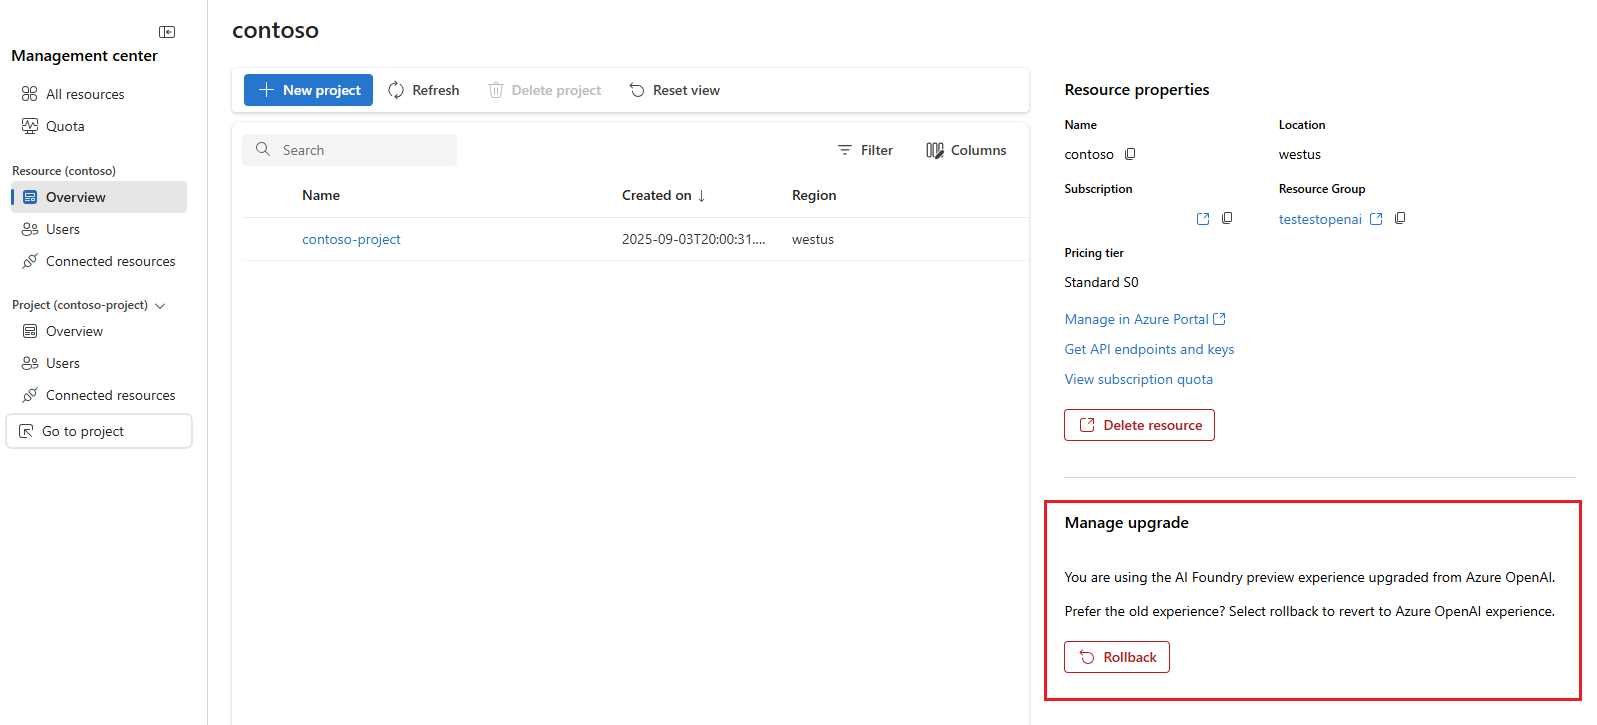
Task: Collapse the Project (contoso-project) section
Action: [x=160, y=306]
